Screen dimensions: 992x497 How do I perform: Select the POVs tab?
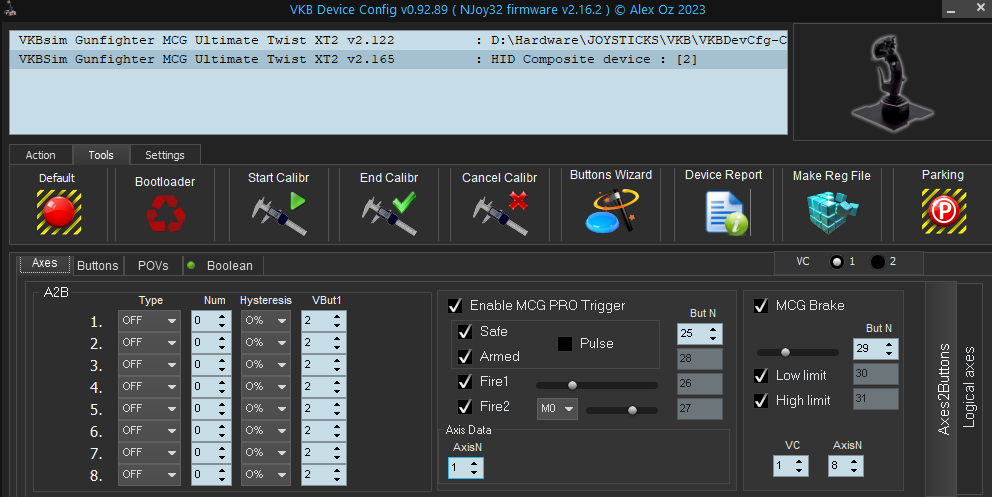click(153, 266)
